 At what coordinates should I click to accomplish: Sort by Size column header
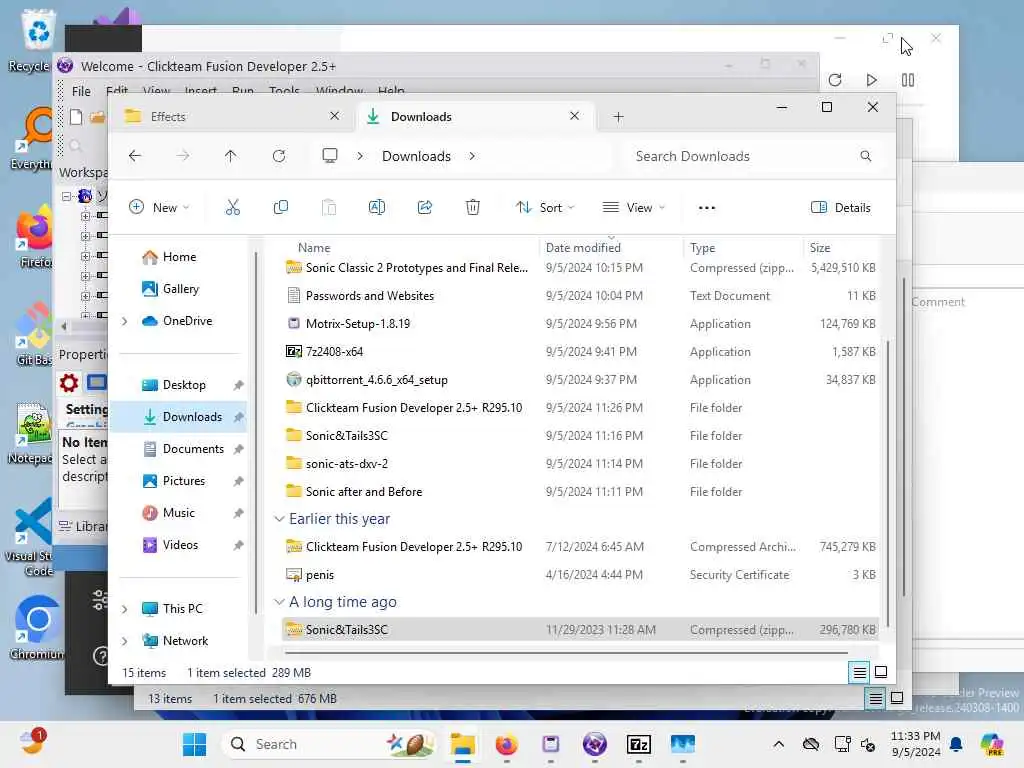tap(820, 248)
